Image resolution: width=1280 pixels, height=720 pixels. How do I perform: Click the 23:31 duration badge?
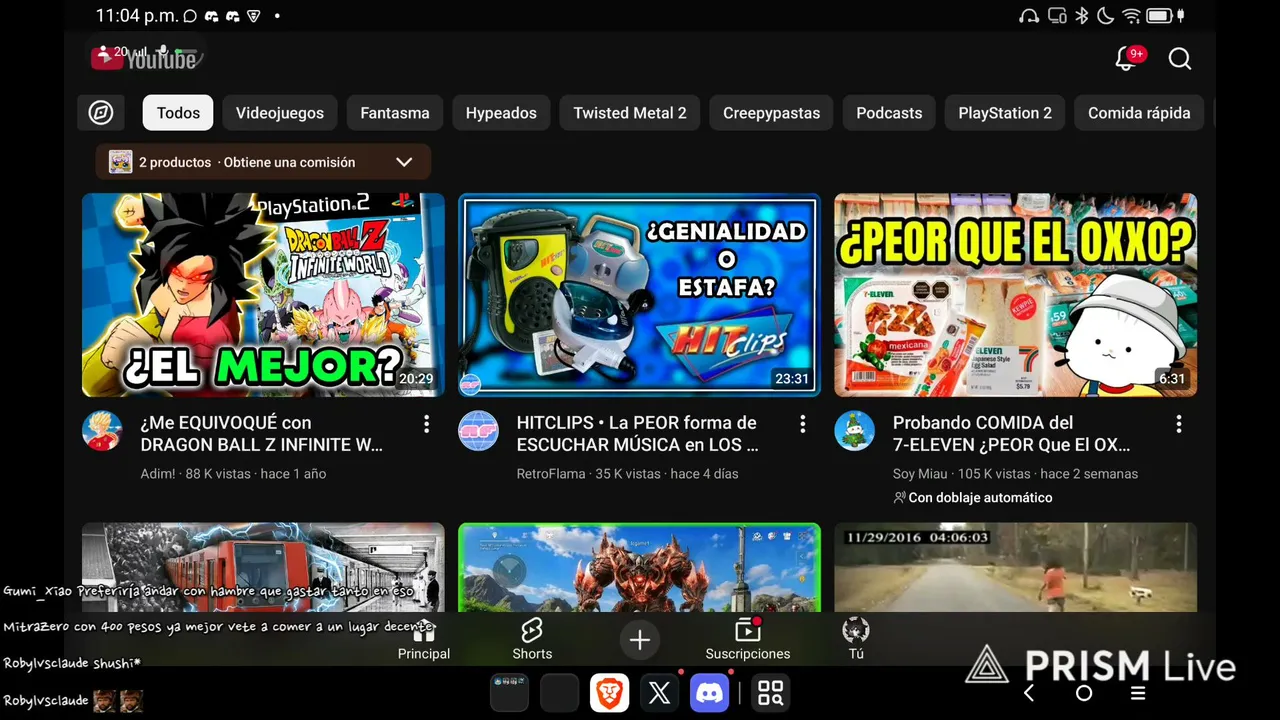point(792,380)
